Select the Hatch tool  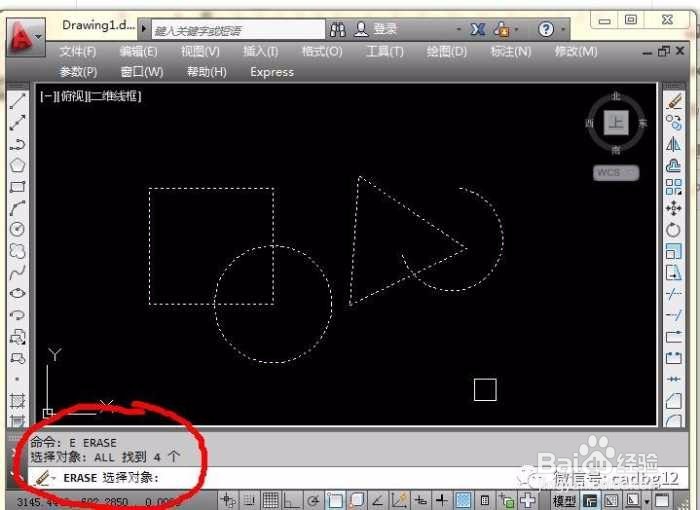pyautogui.click(x=17, y=401)
